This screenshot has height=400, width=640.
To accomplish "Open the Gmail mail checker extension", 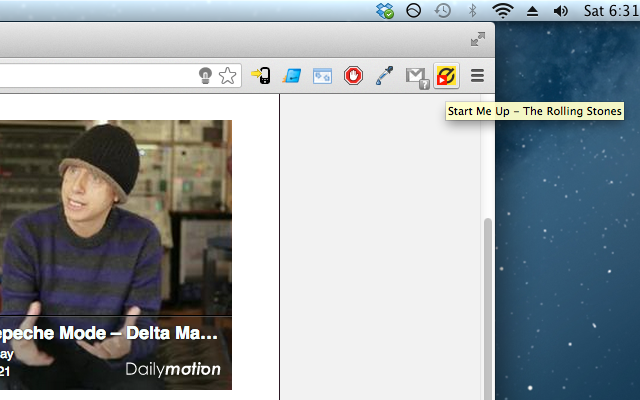I will coord(417,78).
